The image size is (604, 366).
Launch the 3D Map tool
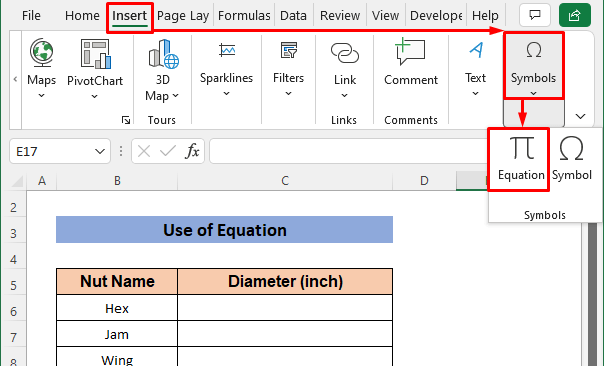coord(163,69)
